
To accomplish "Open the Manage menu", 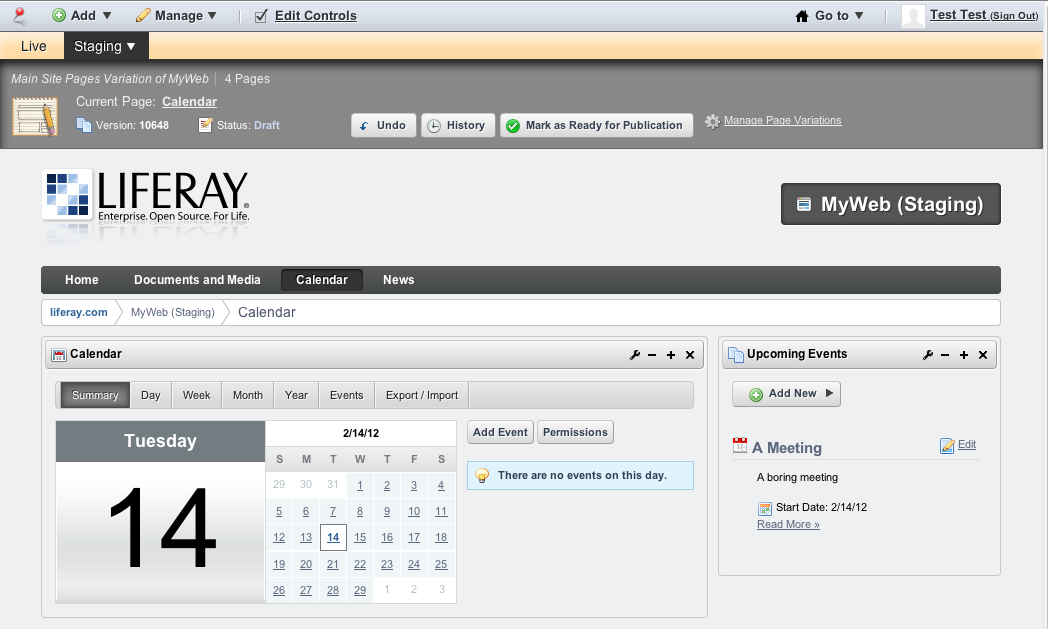I will [176, 15].
